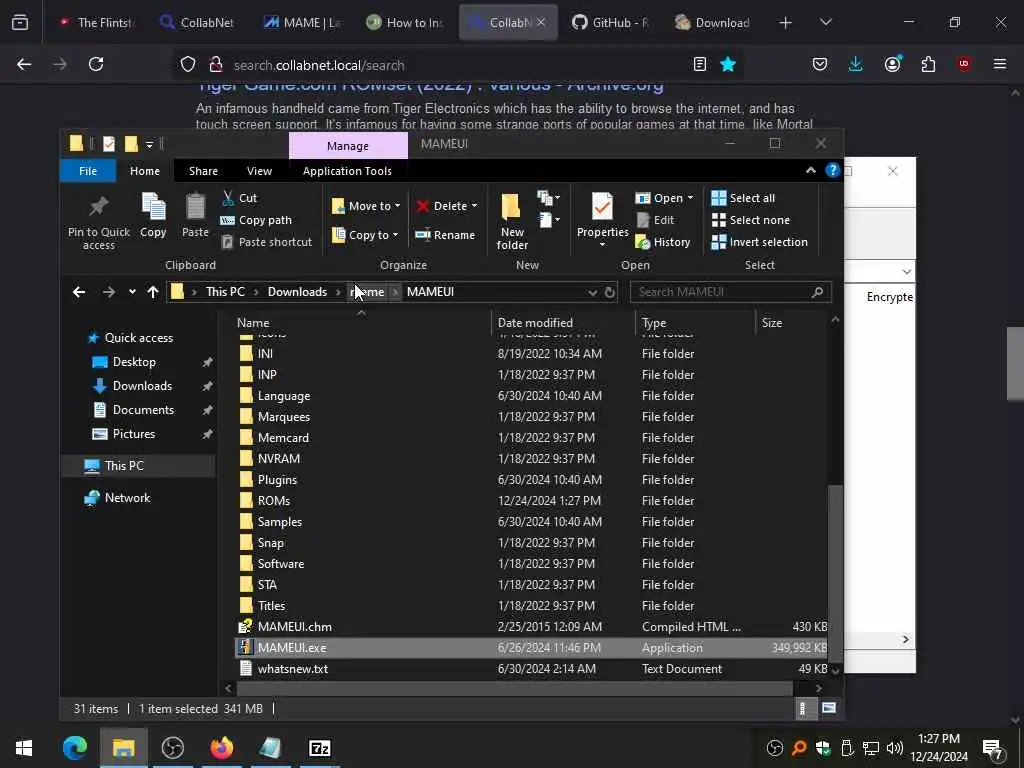Click Edit in the Open group

click(655, 220)
